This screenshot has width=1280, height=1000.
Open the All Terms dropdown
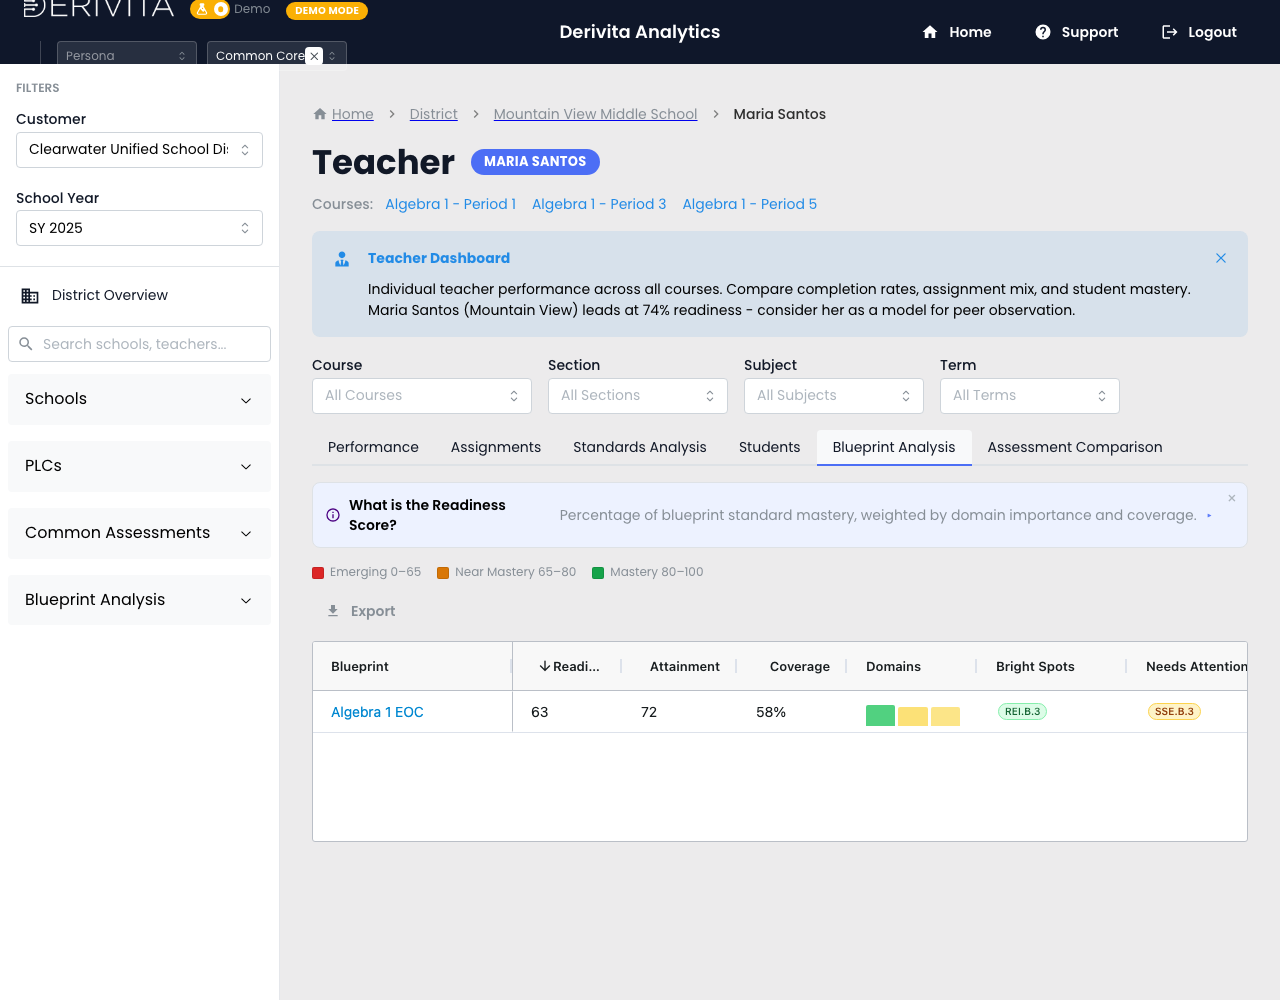click(1030, 396)
